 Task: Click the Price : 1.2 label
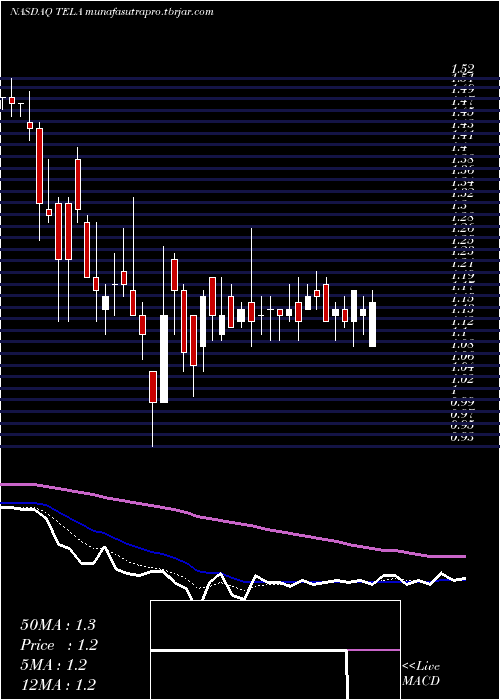pyautogui.click(x=59, y=645)
